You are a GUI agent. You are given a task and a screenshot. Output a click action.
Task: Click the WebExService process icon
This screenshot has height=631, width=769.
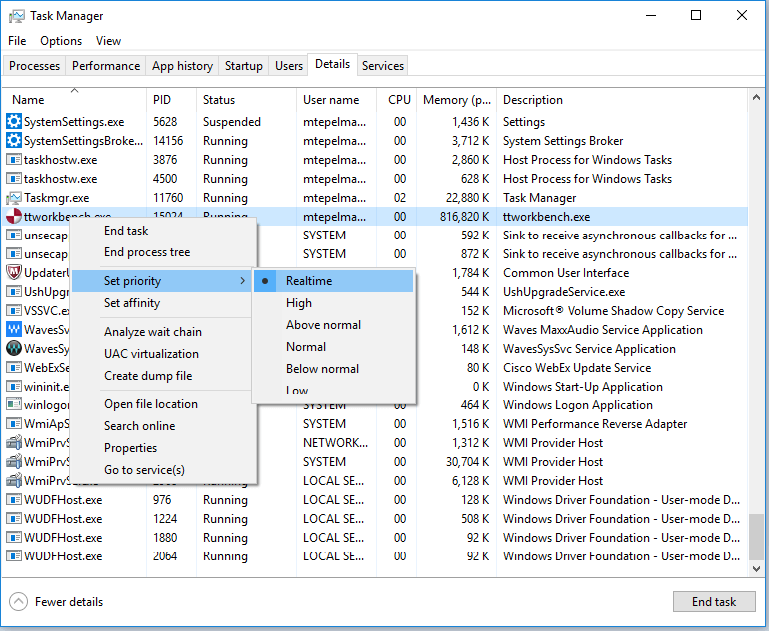(14, 368)
